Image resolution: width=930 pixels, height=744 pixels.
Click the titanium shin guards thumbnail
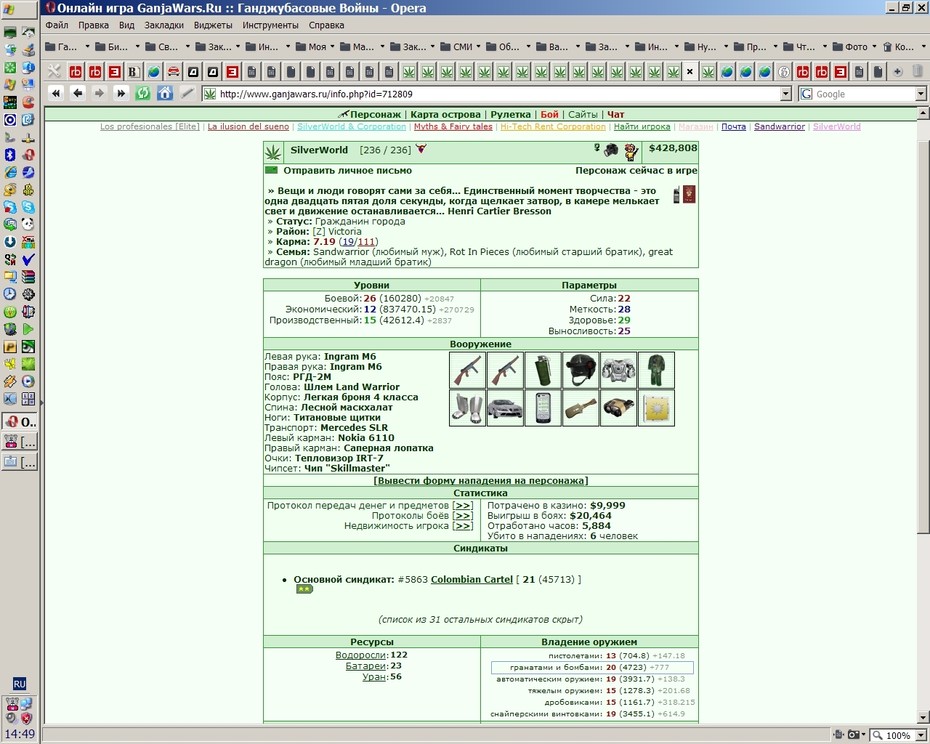pos(467,408)
